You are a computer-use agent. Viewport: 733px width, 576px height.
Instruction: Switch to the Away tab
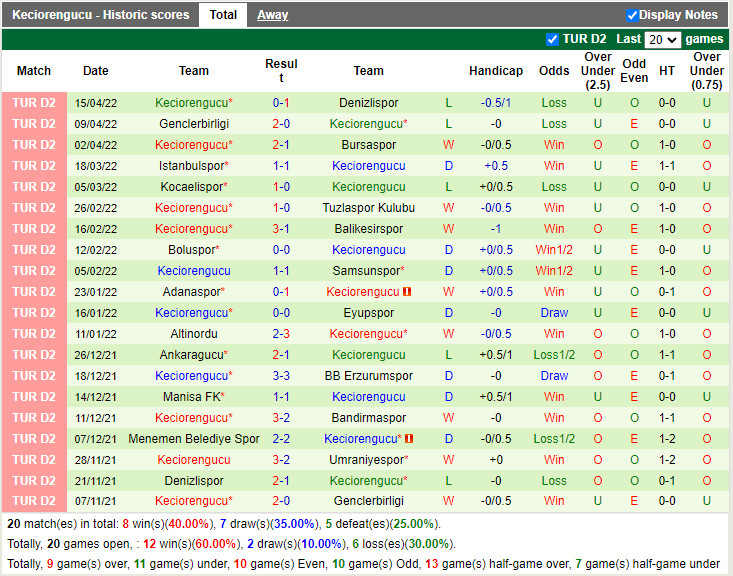pyautogui.click(x=272, y=15)
